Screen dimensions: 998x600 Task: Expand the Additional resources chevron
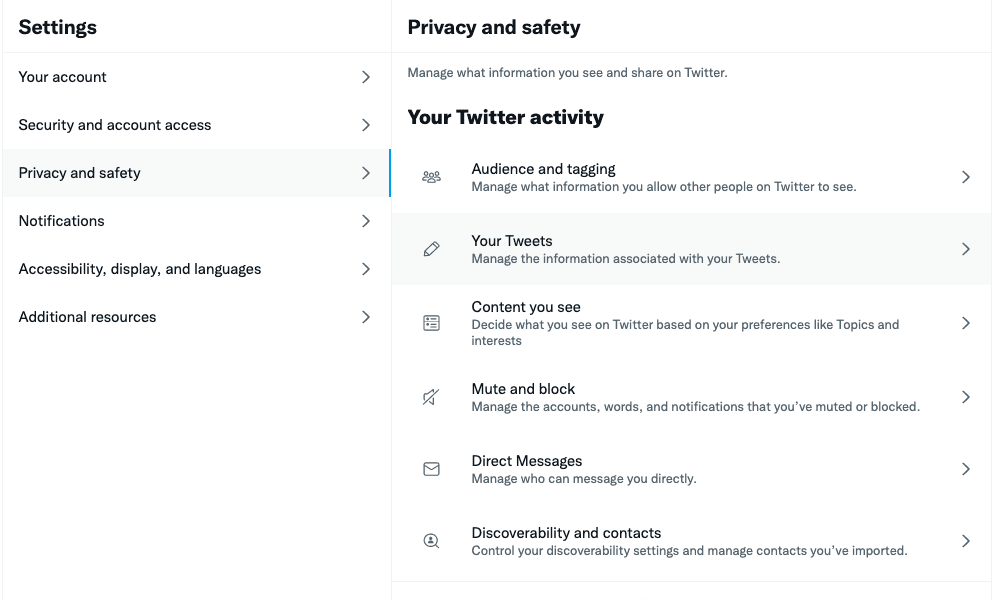365,317
